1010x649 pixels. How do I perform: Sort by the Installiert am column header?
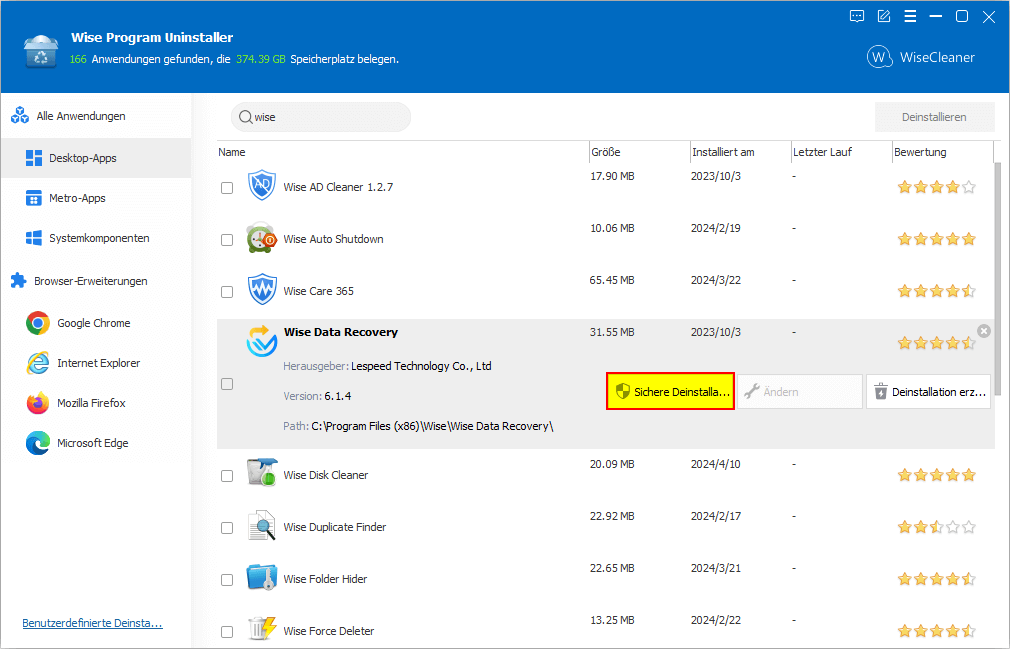click(741, 152)
